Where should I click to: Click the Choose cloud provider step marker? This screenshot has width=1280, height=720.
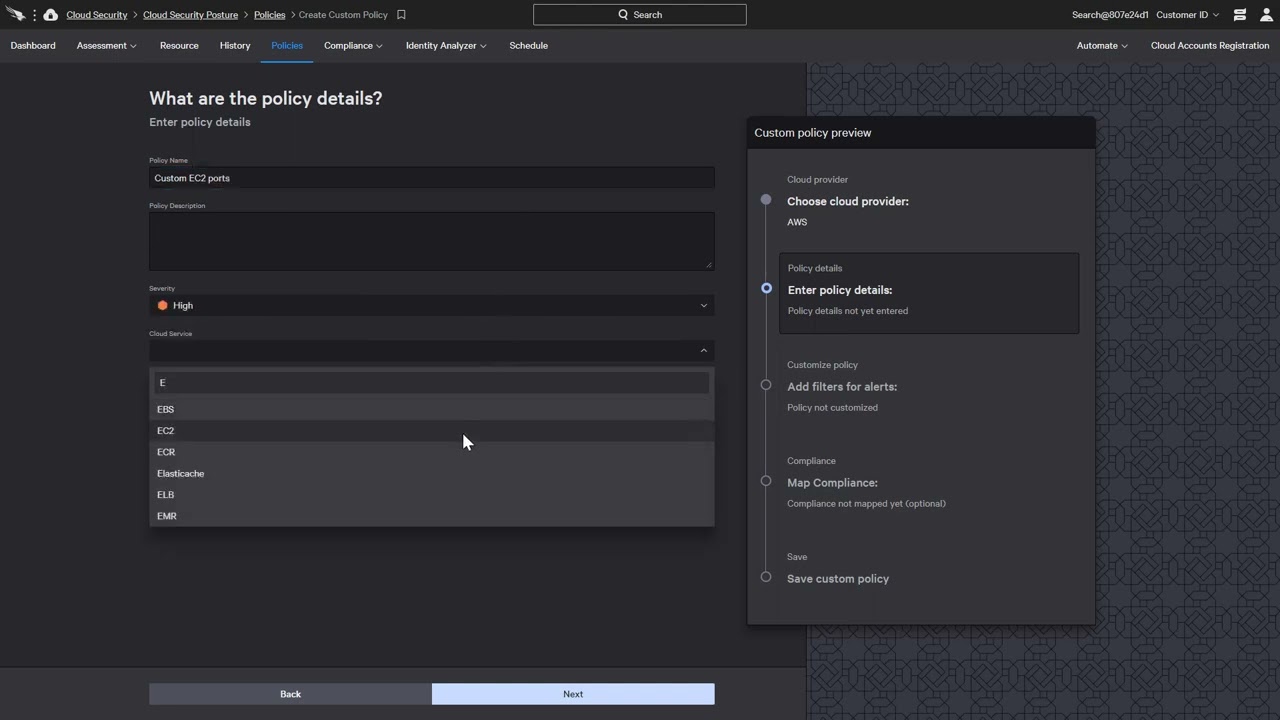766,200
